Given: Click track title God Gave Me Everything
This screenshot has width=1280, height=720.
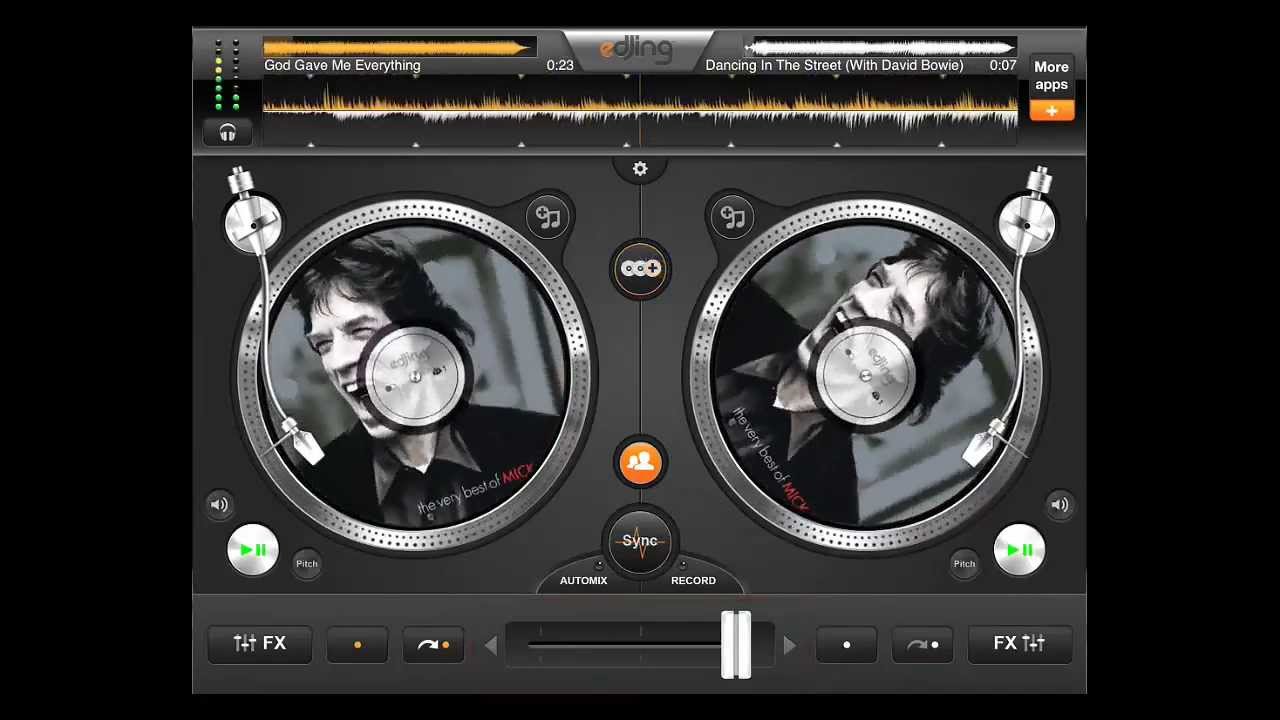Looking at the screenshot, I should [342, 66].
